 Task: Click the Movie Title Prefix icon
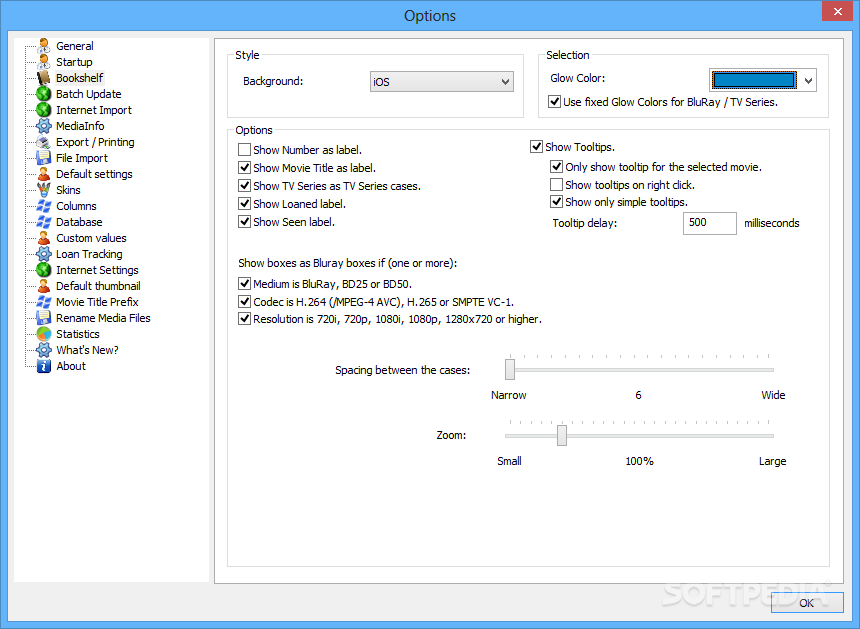(x=44, y=302)
